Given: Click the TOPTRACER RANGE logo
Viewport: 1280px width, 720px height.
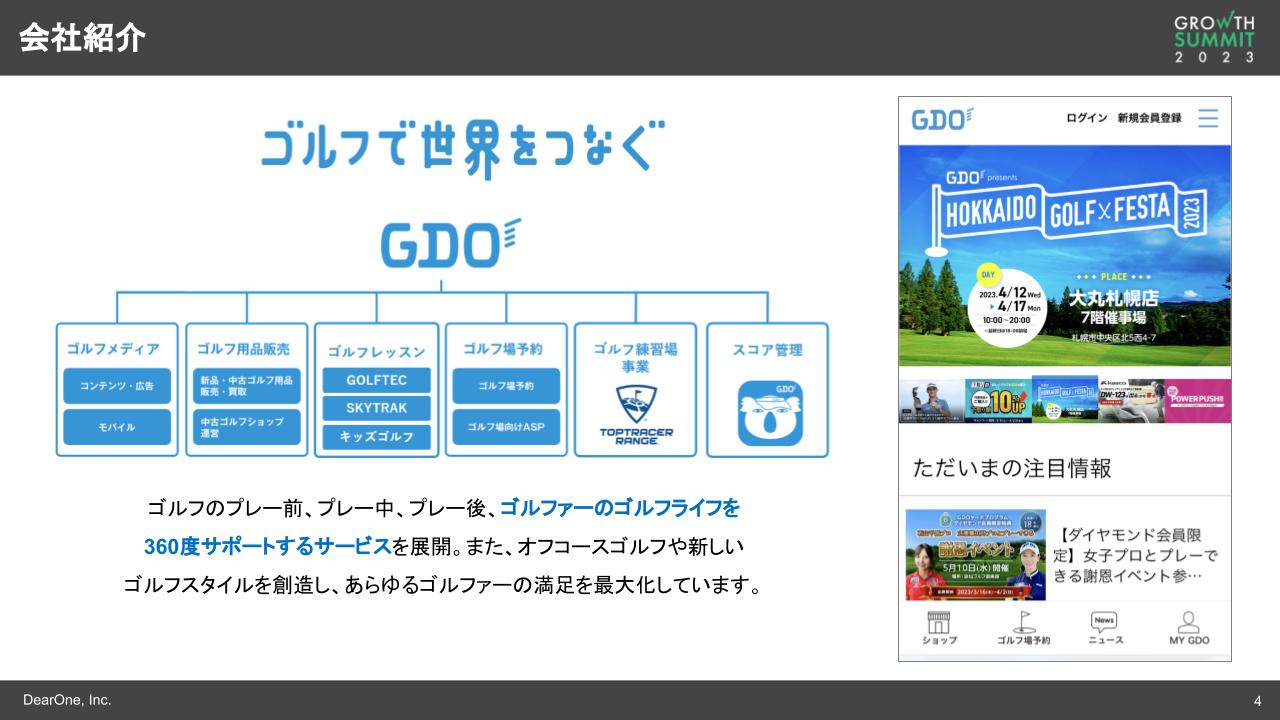Looking at the screenshot, I should [x=635, y=412].
